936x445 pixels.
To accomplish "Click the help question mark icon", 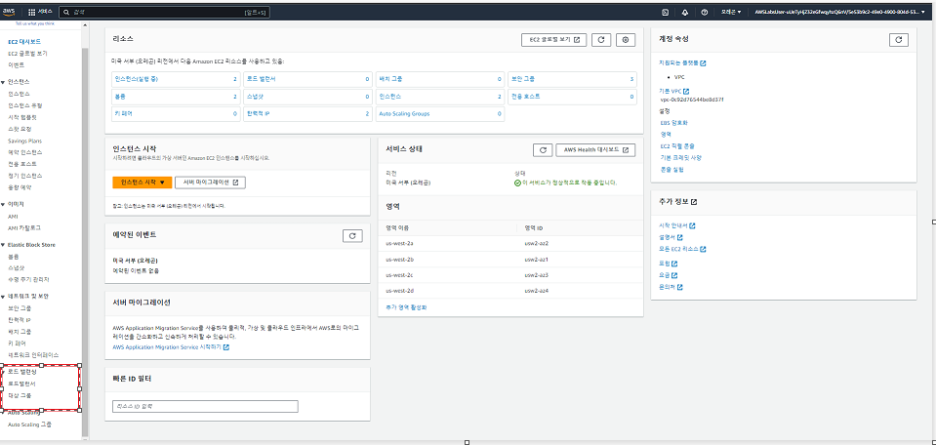I will pos(704,12).
